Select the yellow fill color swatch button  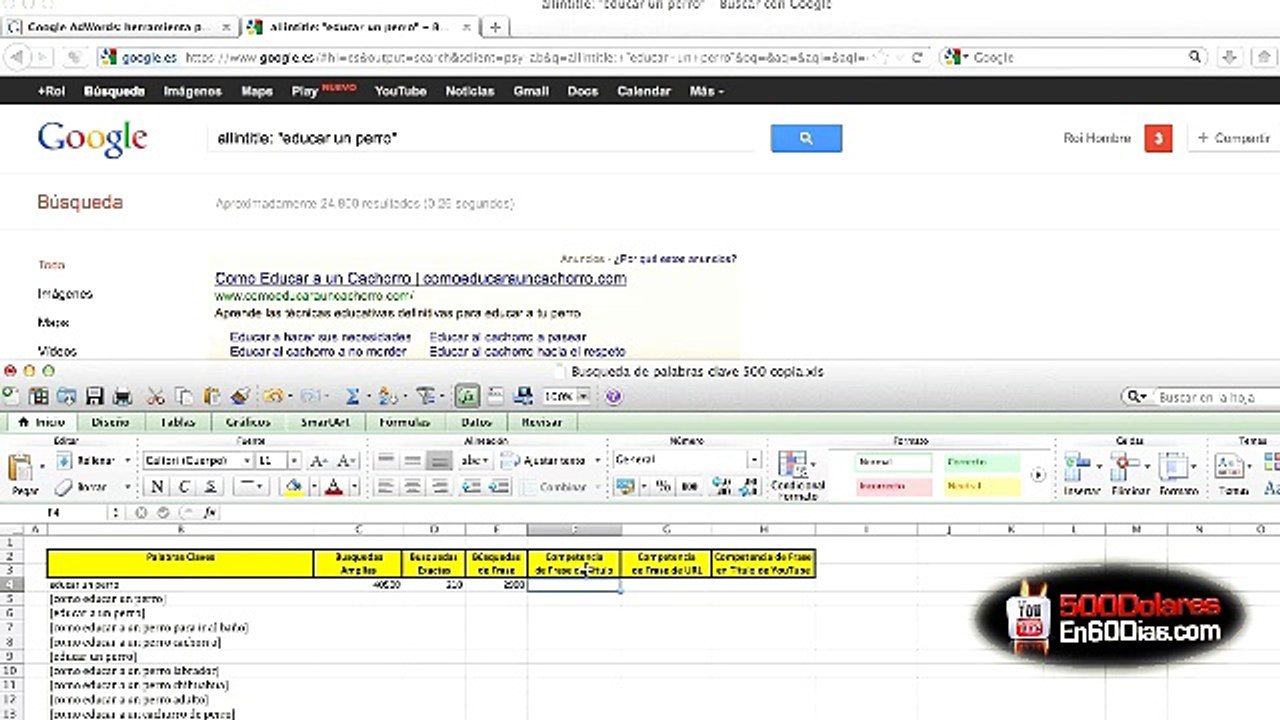point(293,486)
